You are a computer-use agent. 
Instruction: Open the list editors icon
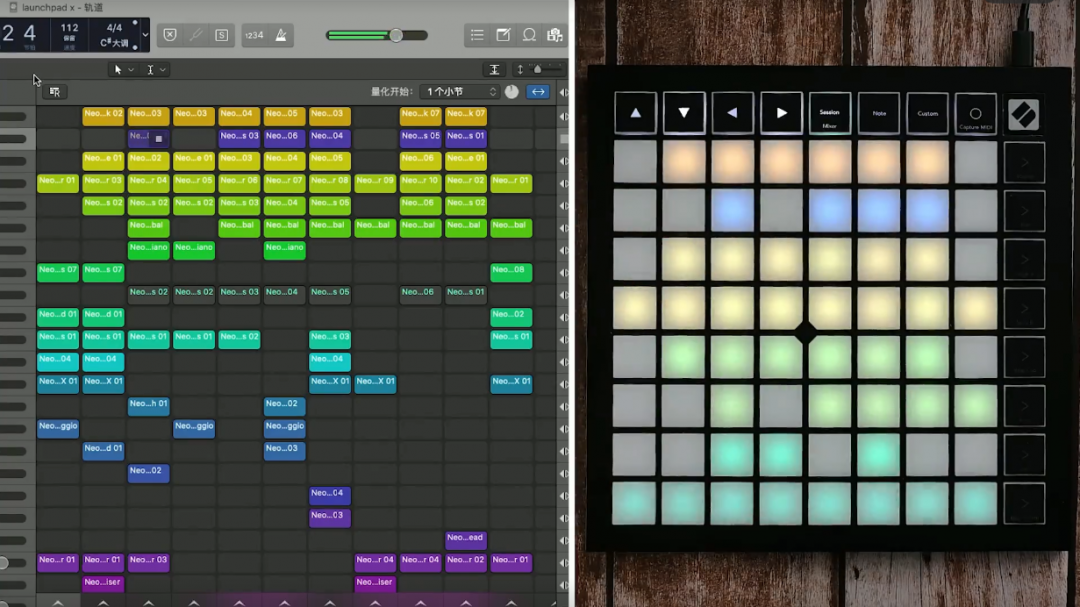(477, 35)
